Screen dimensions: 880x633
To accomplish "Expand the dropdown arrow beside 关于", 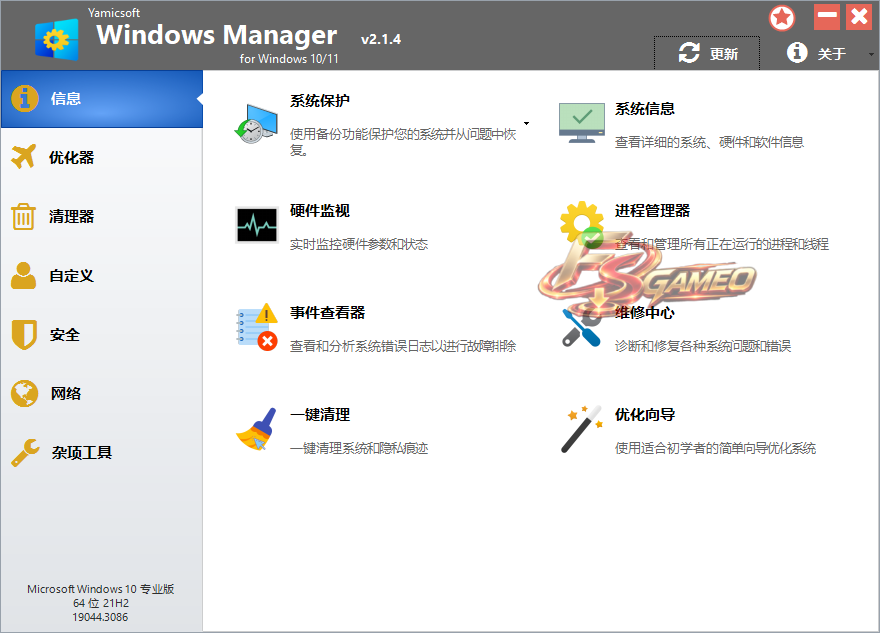I will 871,54.
